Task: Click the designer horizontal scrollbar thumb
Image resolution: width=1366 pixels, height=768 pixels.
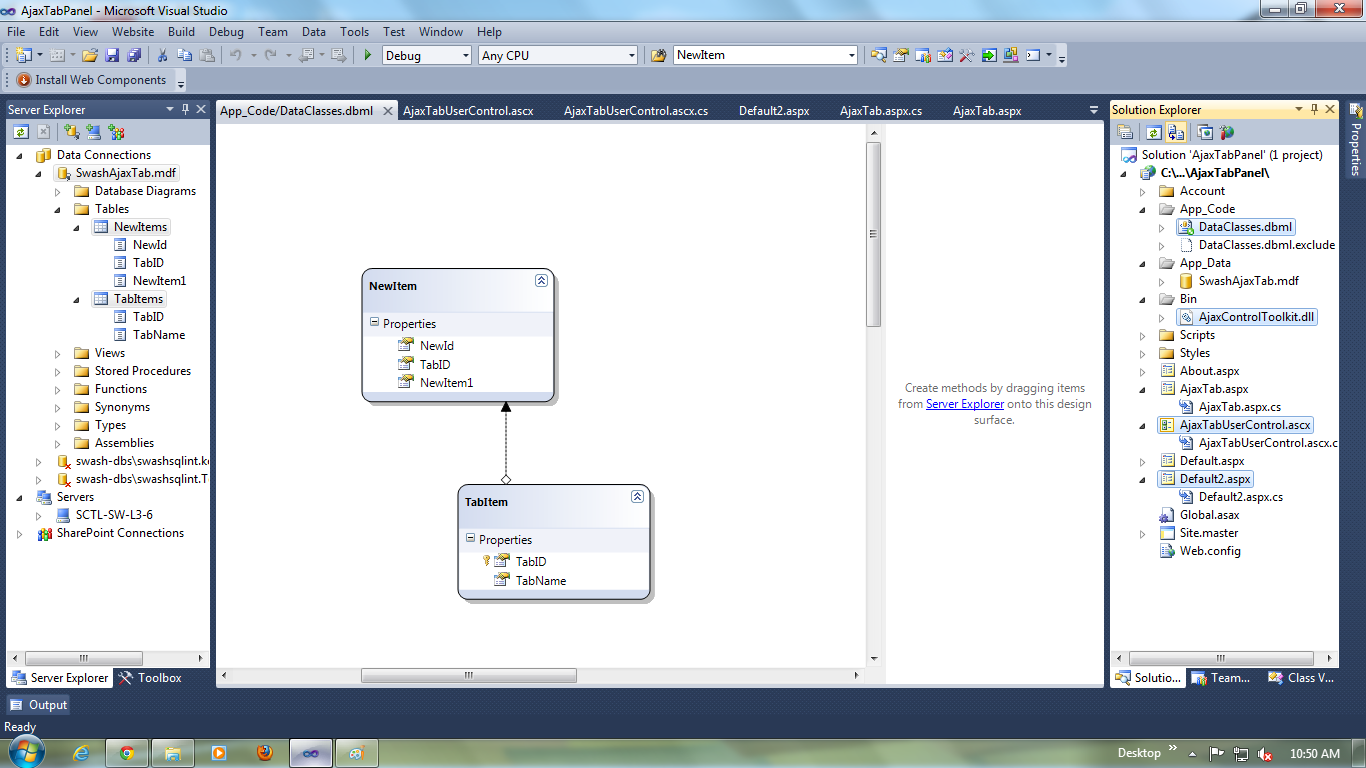Action: (468, 675)
